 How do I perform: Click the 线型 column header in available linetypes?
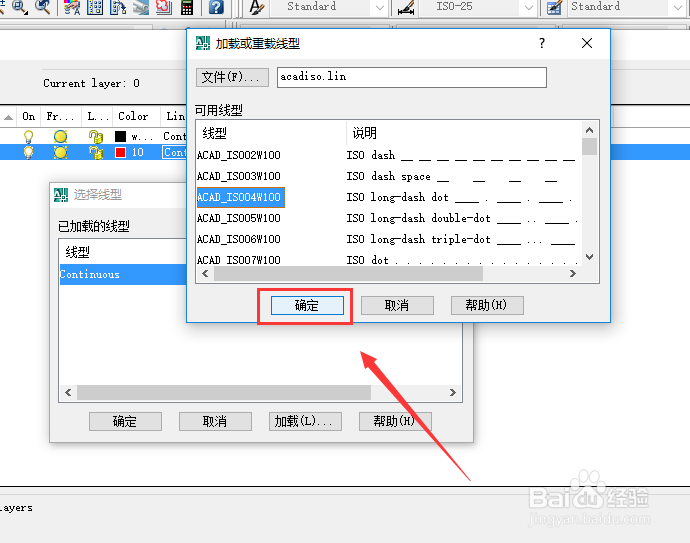click(214, 133)
